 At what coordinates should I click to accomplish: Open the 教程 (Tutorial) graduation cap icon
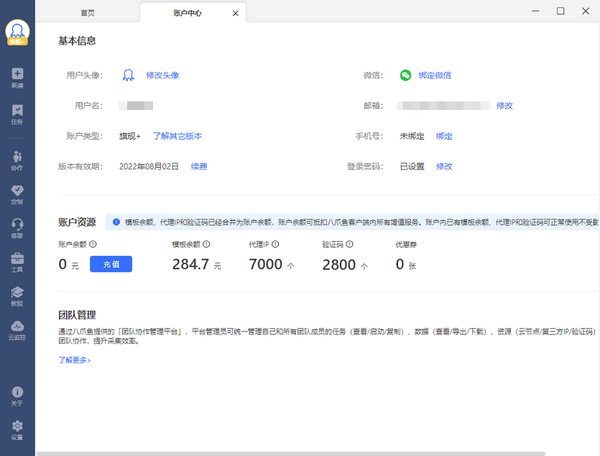[x=17, y=296]
